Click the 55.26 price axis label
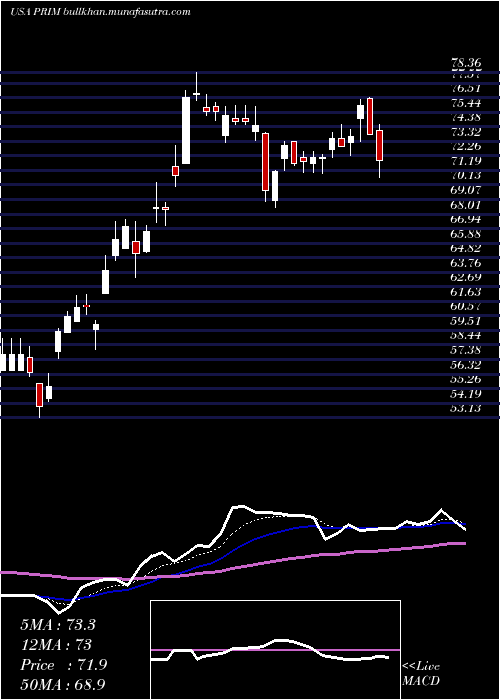The height and width of the screenshot is (700, 500). pos(466,379)
